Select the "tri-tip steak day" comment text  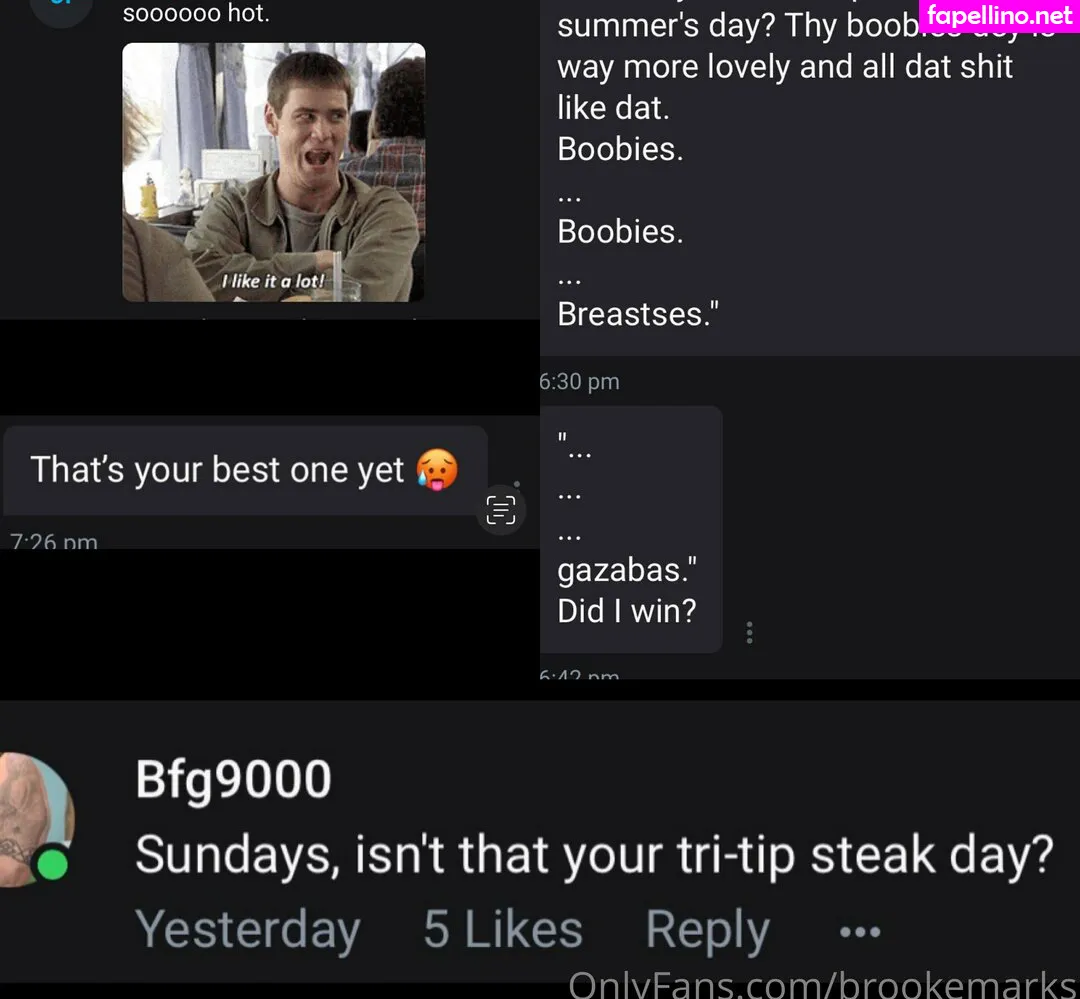pyautogui.click(x=594, y=855)
